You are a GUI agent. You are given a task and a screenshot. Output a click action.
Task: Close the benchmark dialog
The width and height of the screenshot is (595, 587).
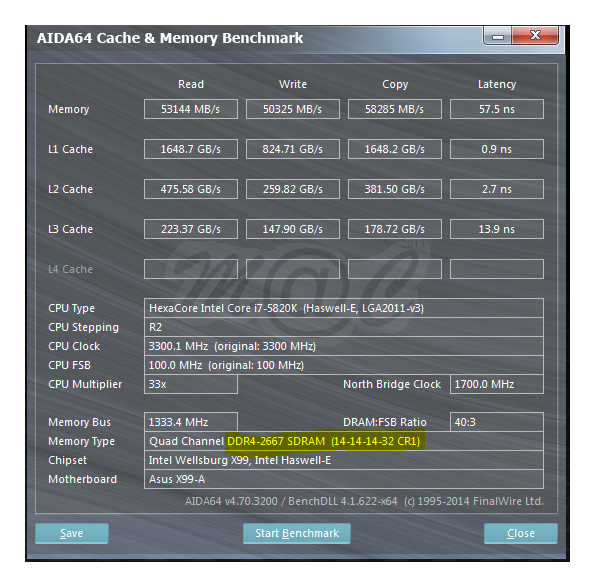pos(521,533)
